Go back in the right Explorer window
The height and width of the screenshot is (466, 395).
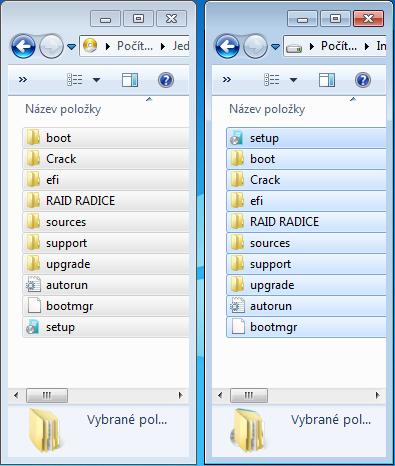tap(227, 46)
